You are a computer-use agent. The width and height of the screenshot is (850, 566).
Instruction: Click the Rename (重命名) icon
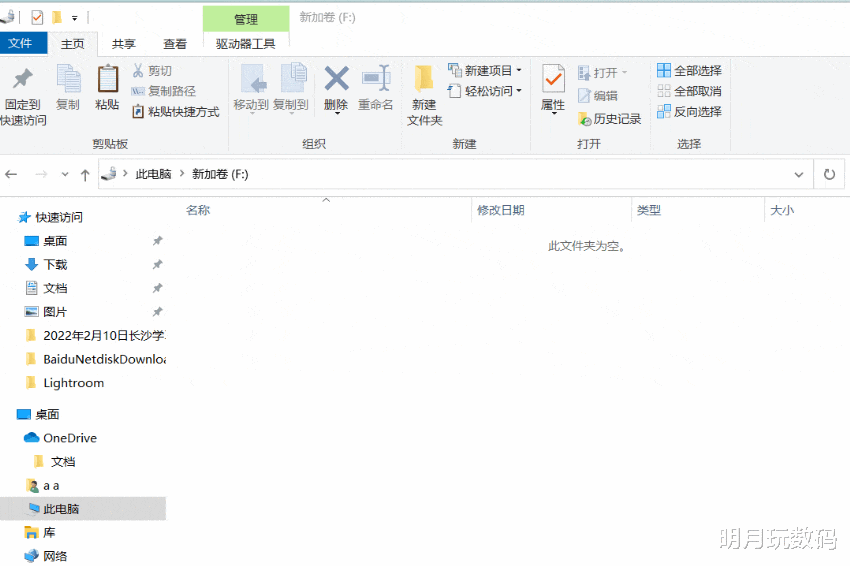coord(376,79)
